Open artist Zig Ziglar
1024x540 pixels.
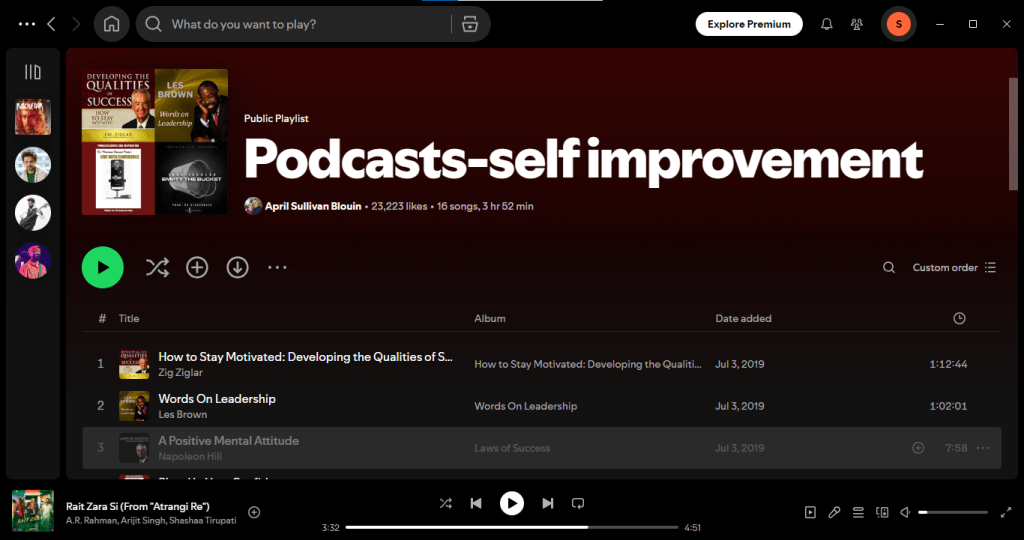pos(180,373)
